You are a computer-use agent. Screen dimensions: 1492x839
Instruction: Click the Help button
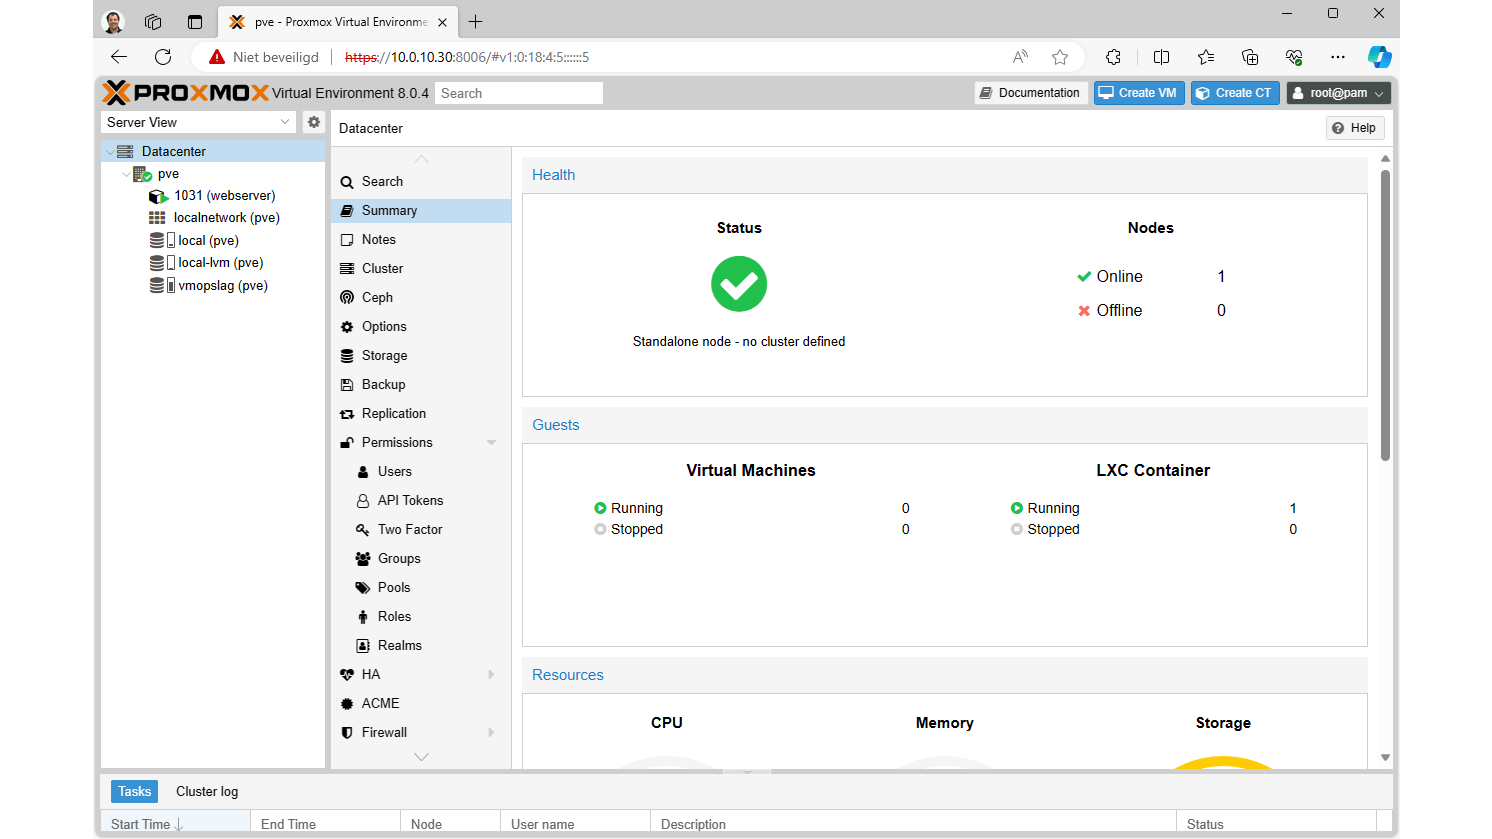pyautogui.click(x=1355, y=128)
